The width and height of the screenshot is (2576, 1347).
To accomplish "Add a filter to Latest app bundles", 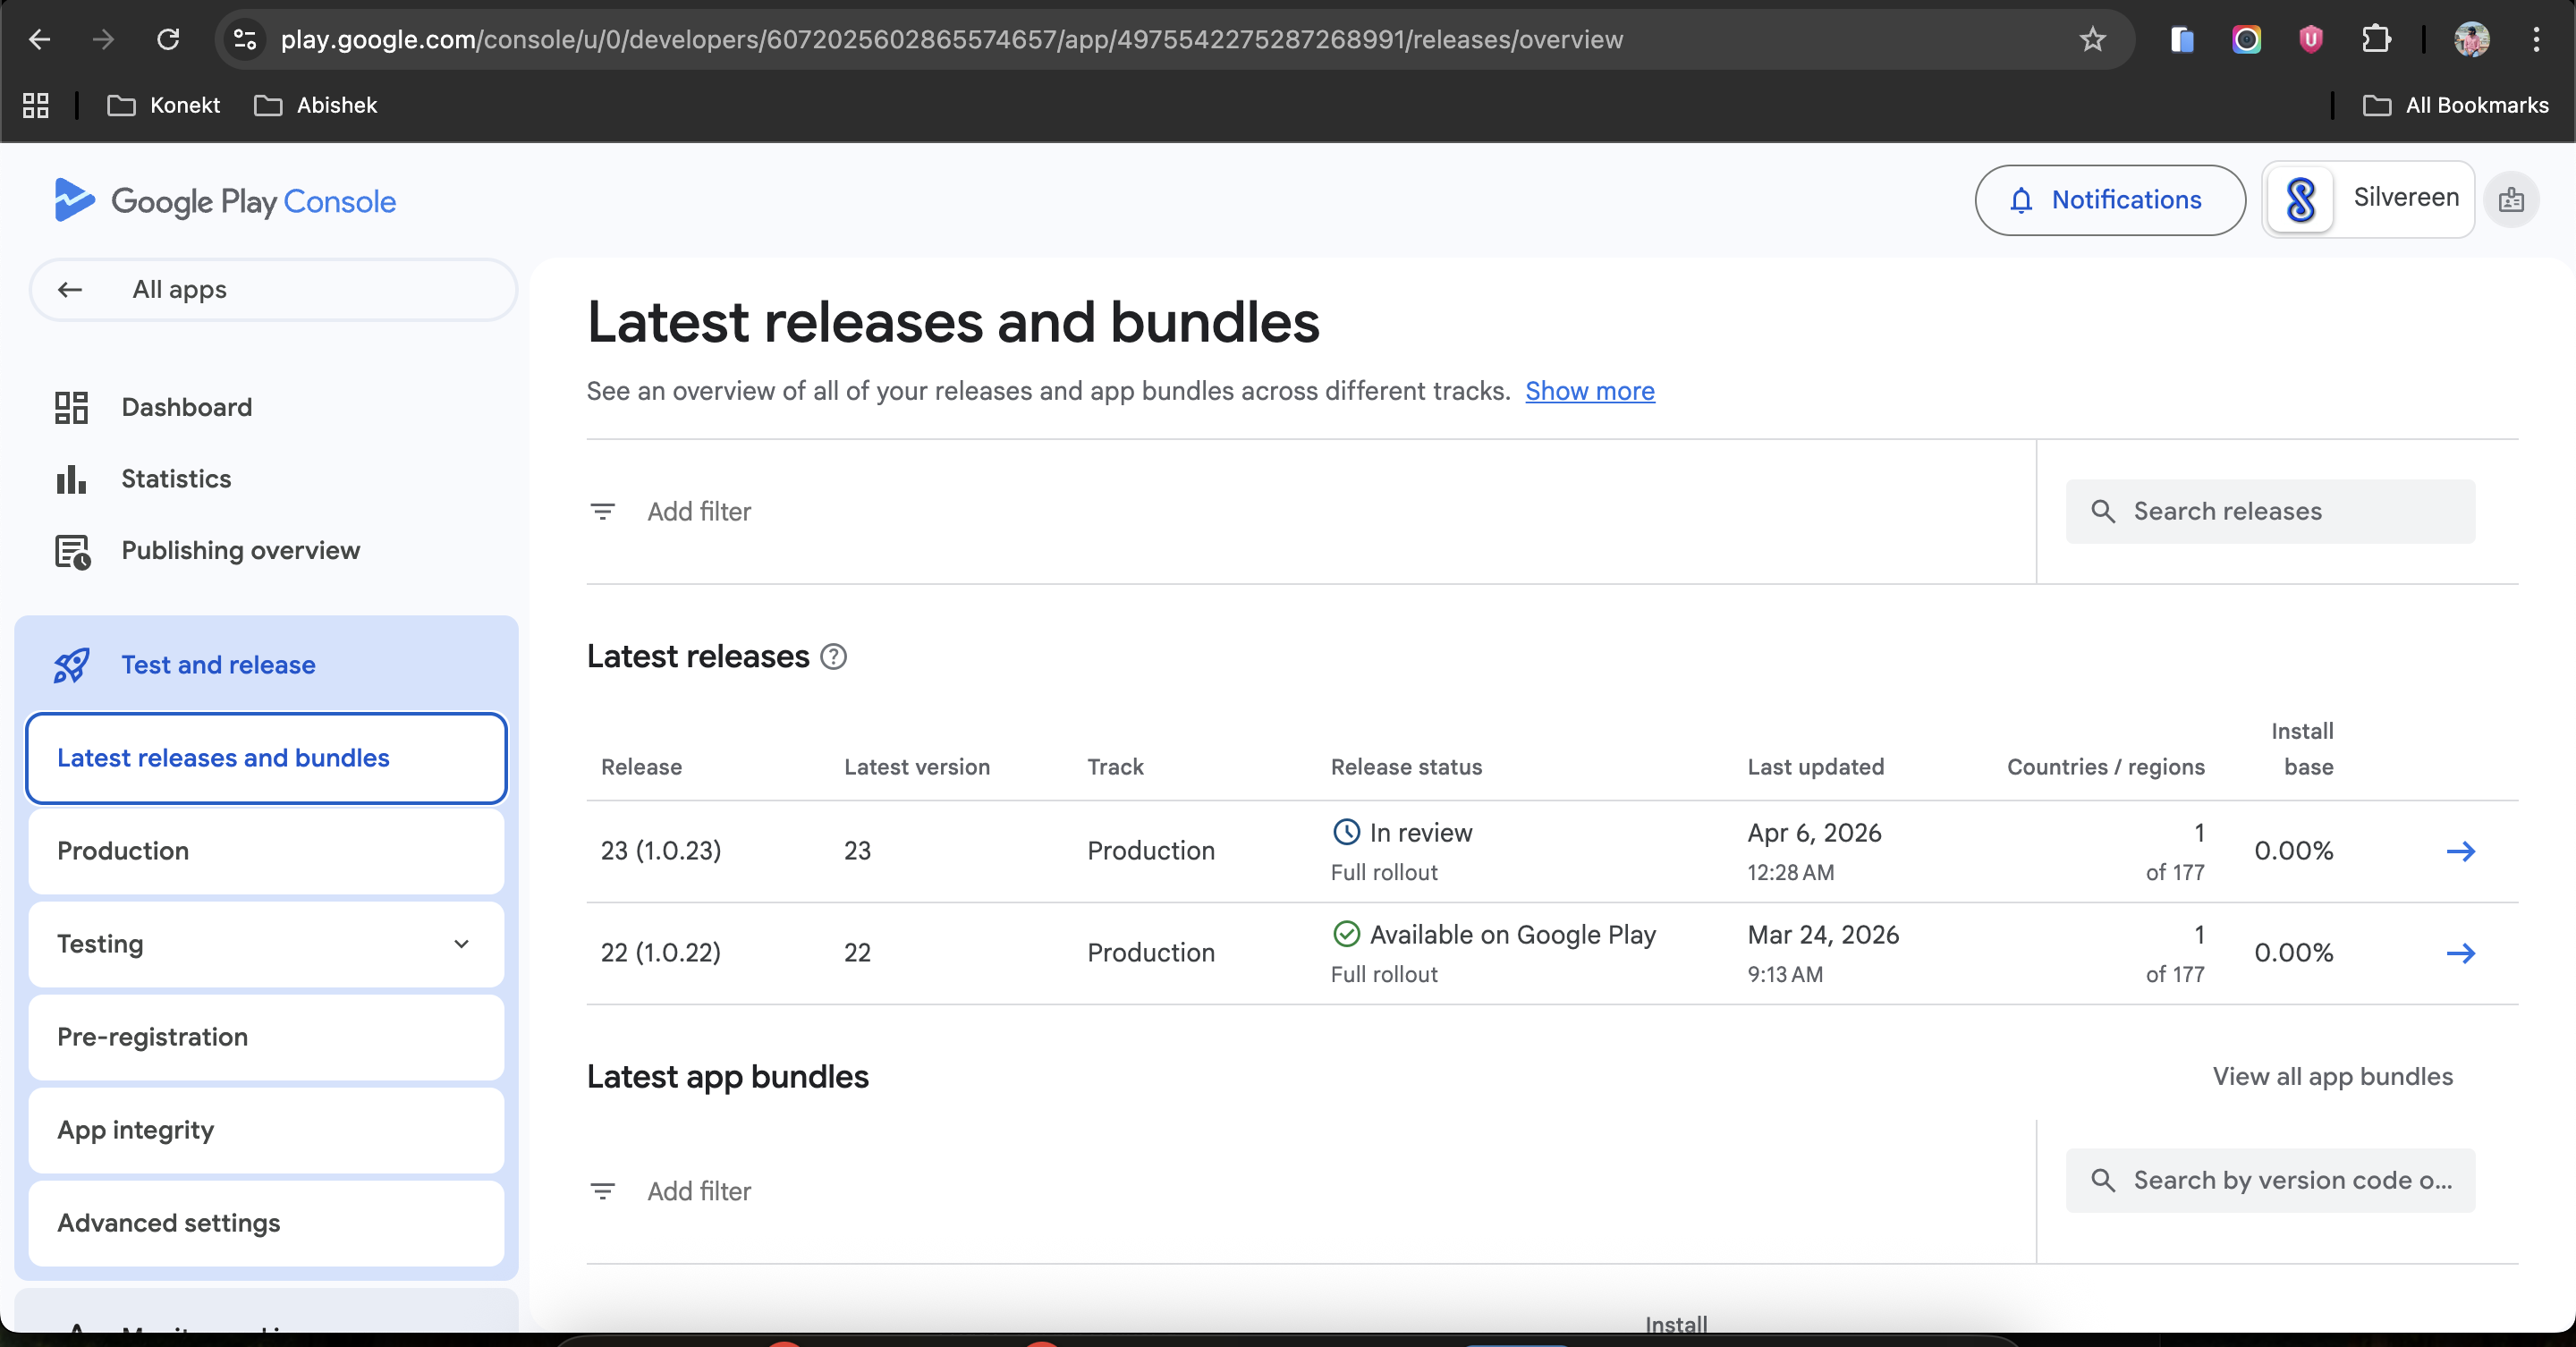I will [698, 1191].
